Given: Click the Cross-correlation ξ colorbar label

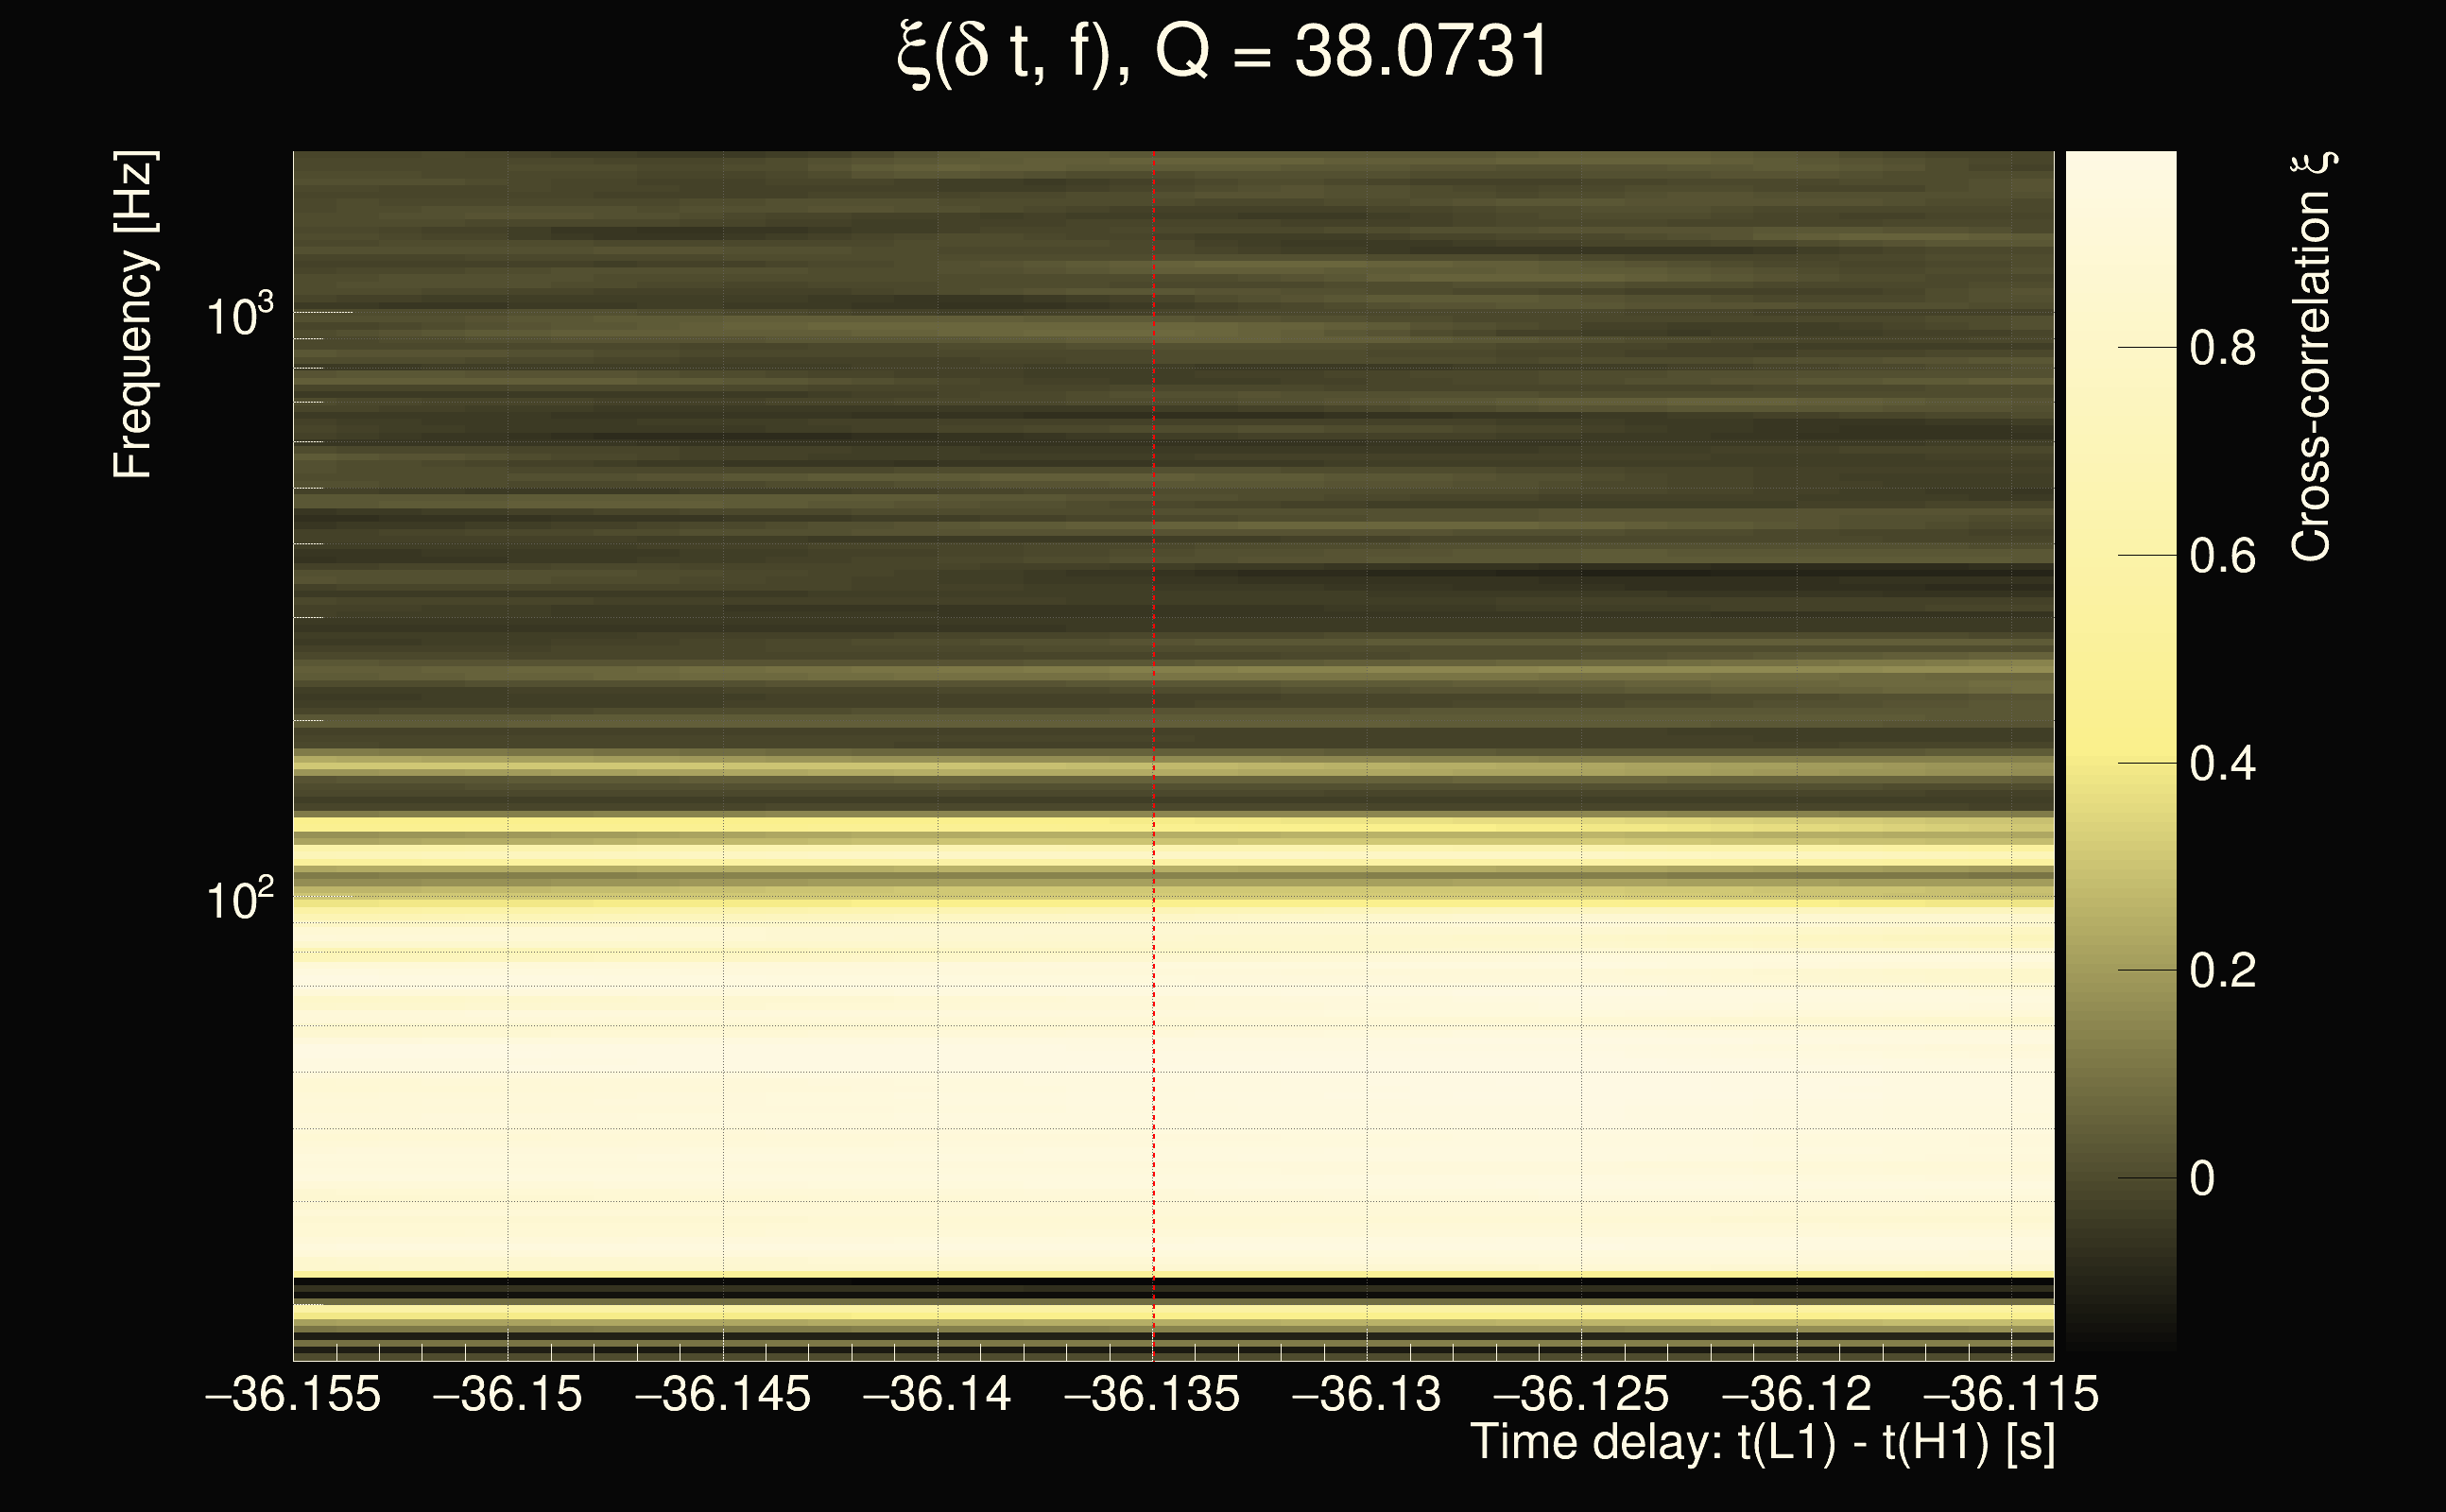Looking at the screenshot, I should [2312, 357].
